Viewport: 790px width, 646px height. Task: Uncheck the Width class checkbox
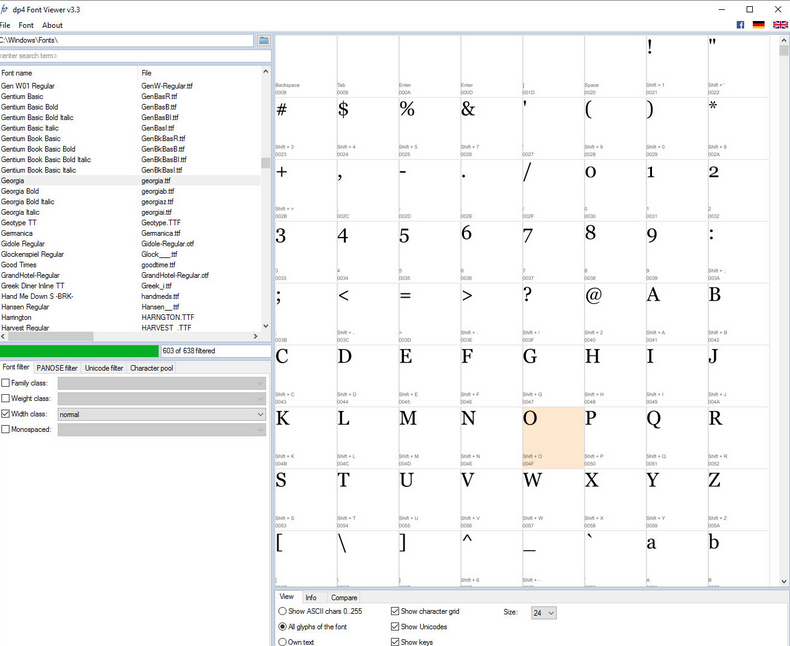tap(6, 414)
